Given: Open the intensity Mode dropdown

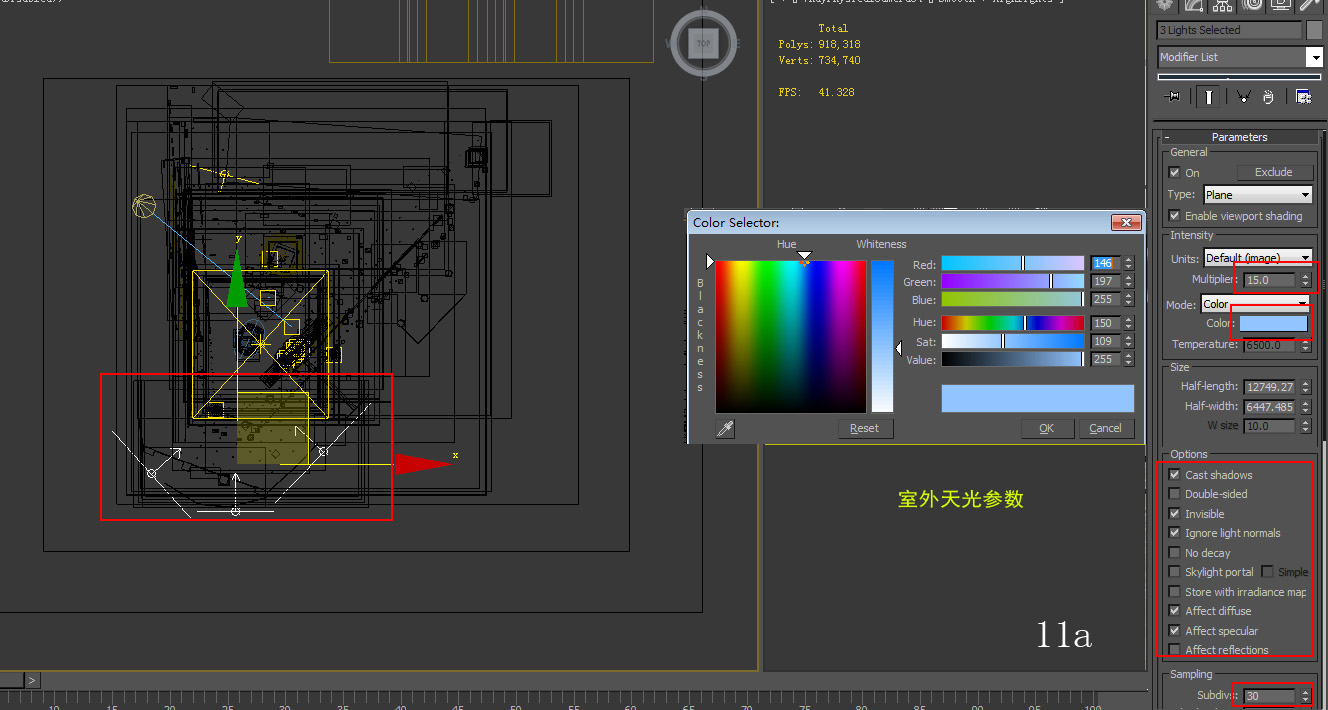Looking at the screenshot, I should click(x=1255, y=304).
